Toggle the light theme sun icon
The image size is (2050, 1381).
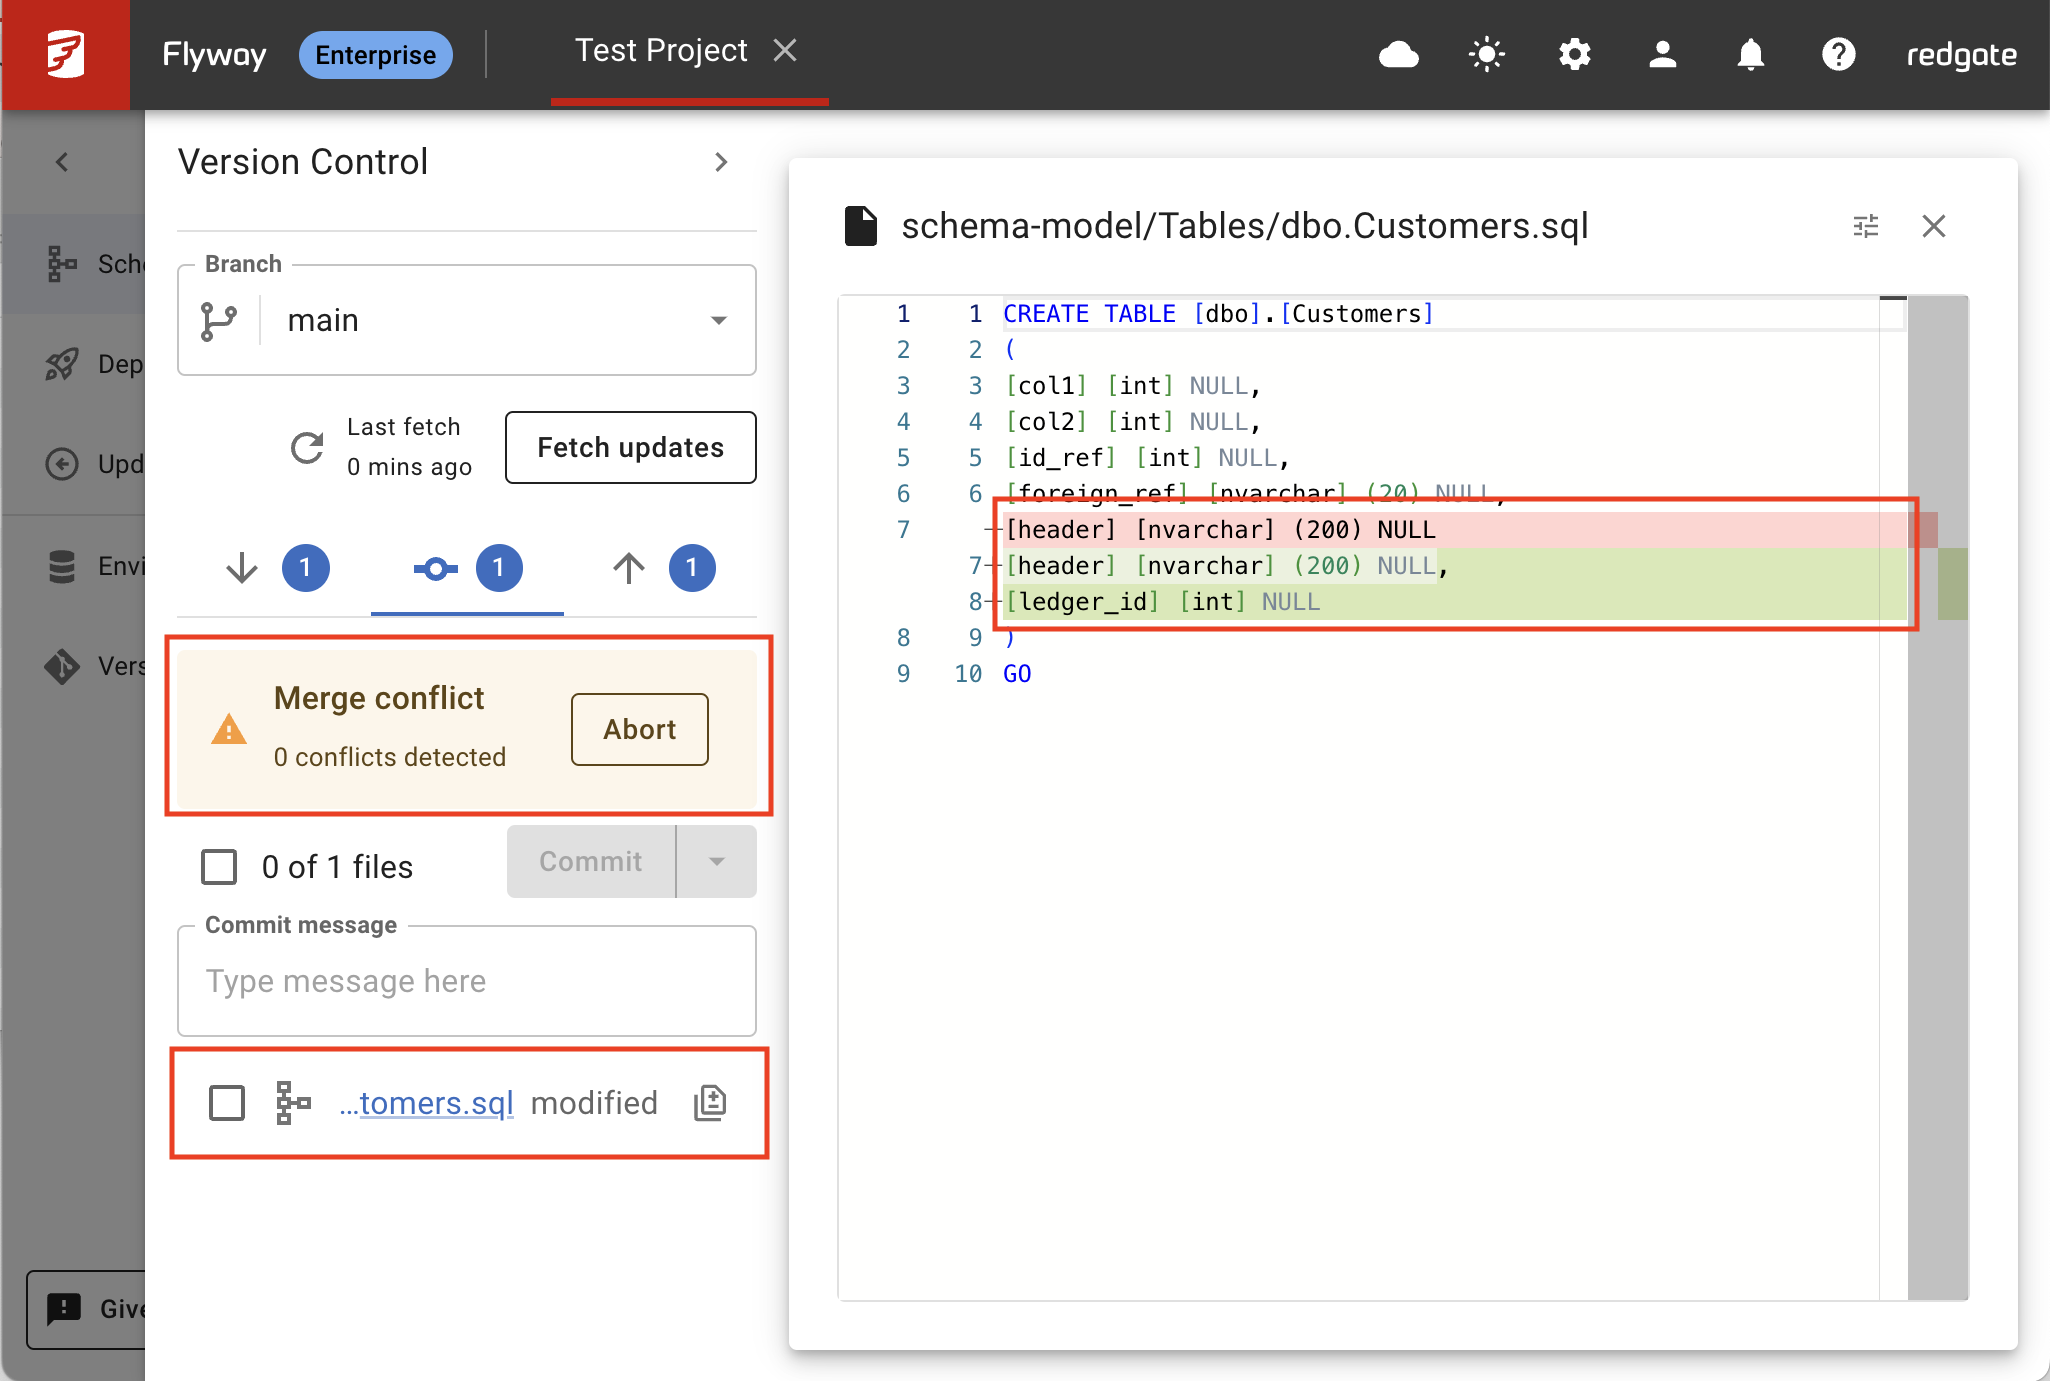[x=1486, y=54]
